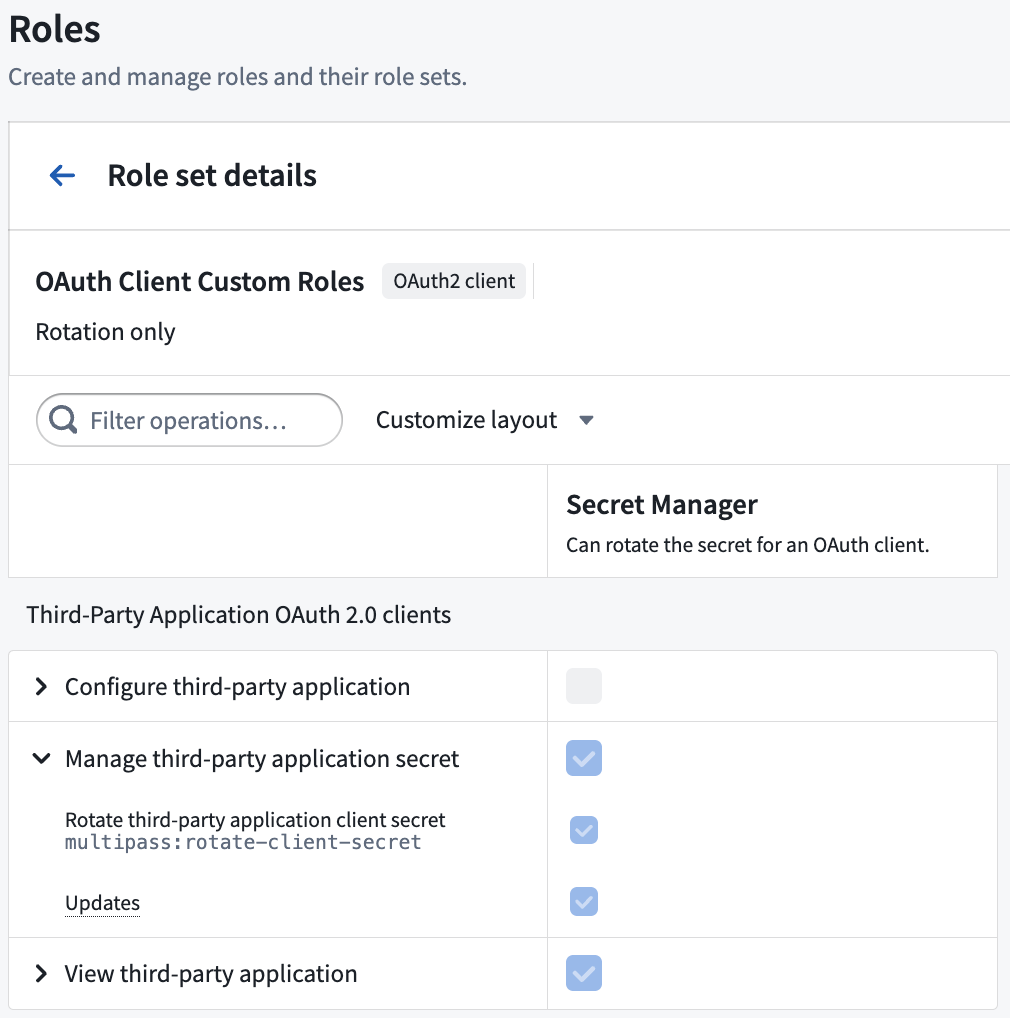The width and height of the screenshot is (1010, 1018).
Task: Click the chevron beside Configure third-party application
Action: [x=41, y=686]
